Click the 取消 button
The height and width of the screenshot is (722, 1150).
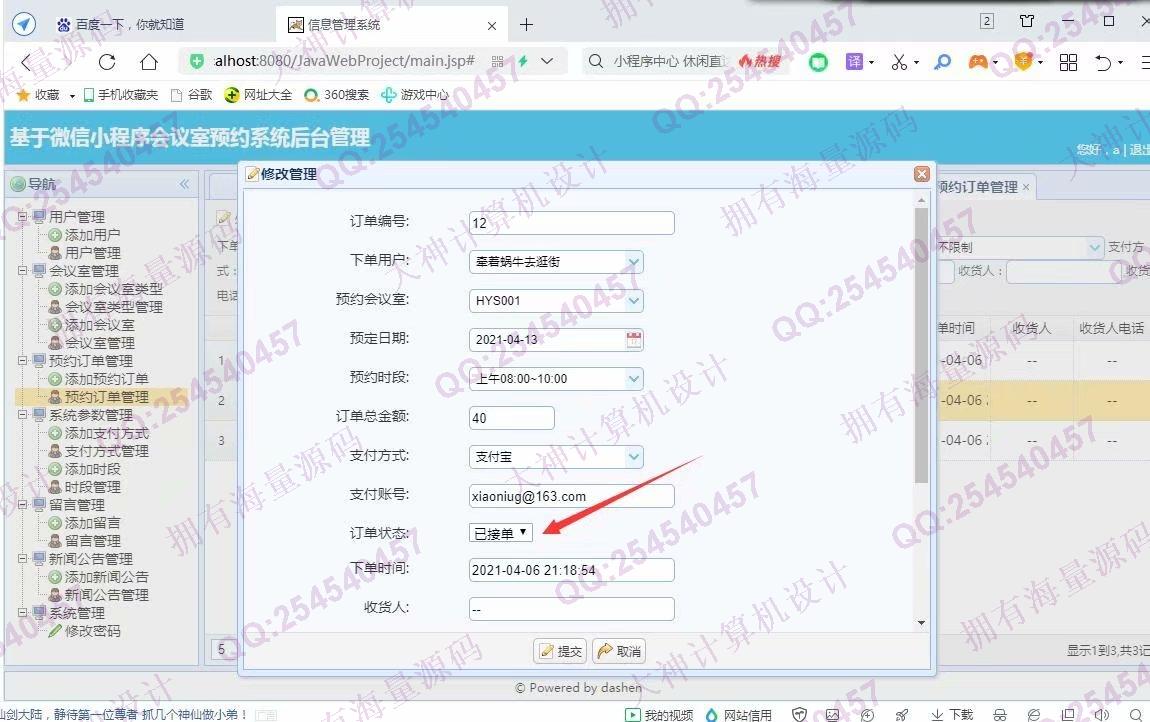(619, 651)
